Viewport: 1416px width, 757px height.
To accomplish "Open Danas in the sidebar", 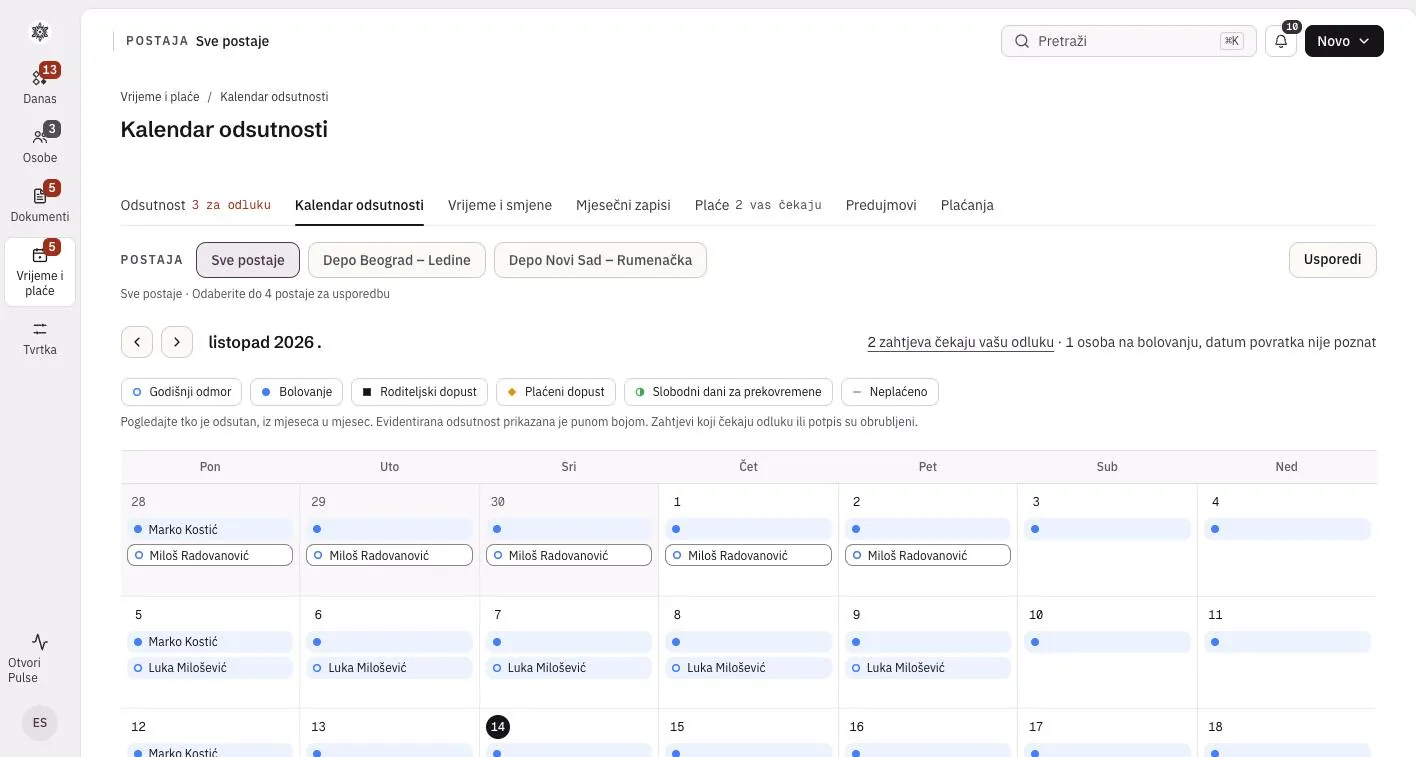I will pos(40,86).
